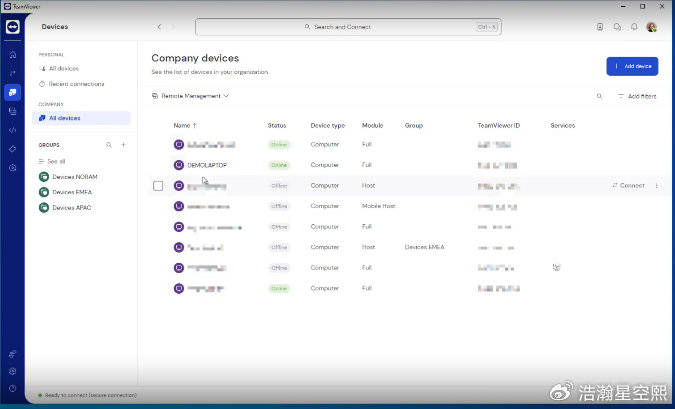Viewport: 675px width, 409px height.
Task: Maximize the TeamViewer window
Action: pyautogui.click(x=642, y=6)
